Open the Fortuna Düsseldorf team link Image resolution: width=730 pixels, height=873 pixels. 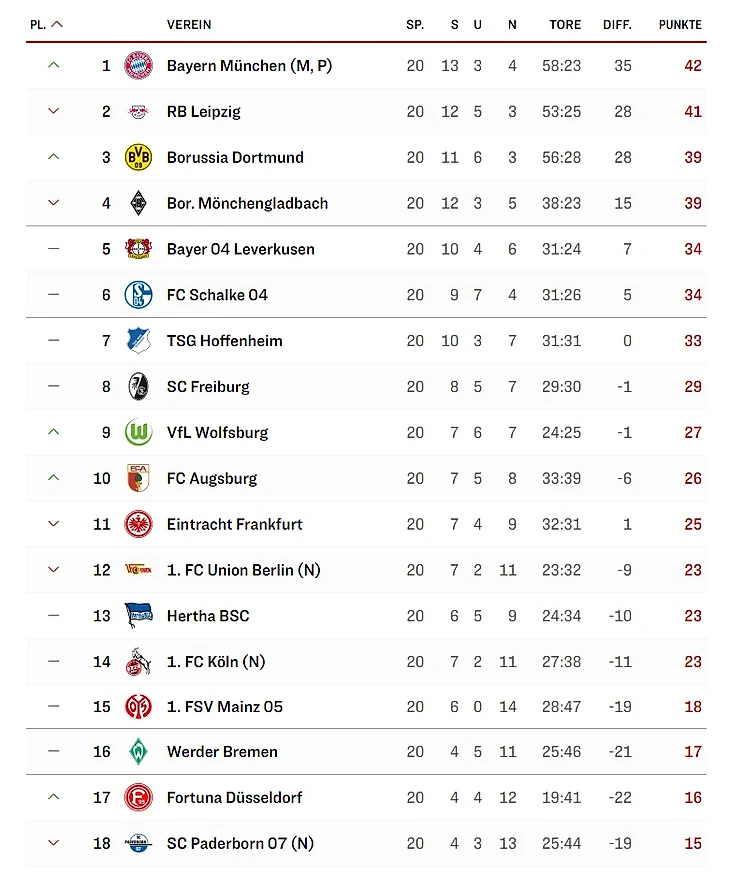coord(234,798)
